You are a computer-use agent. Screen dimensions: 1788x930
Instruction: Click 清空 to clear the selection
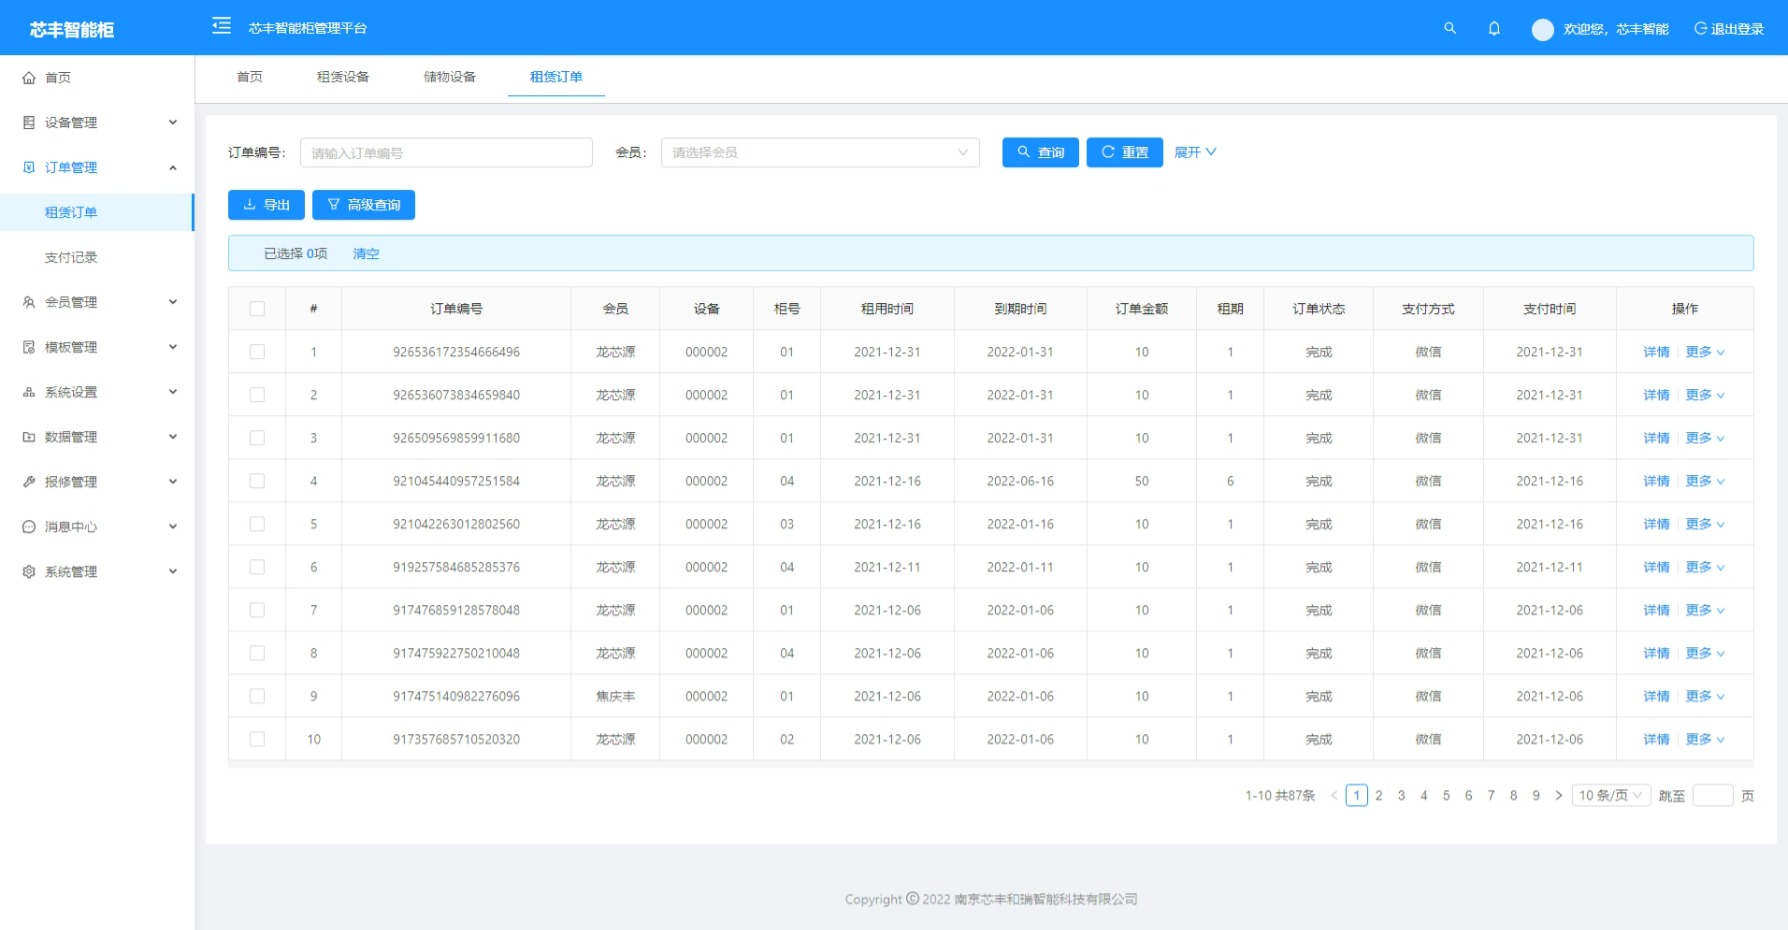coord(366,254)
